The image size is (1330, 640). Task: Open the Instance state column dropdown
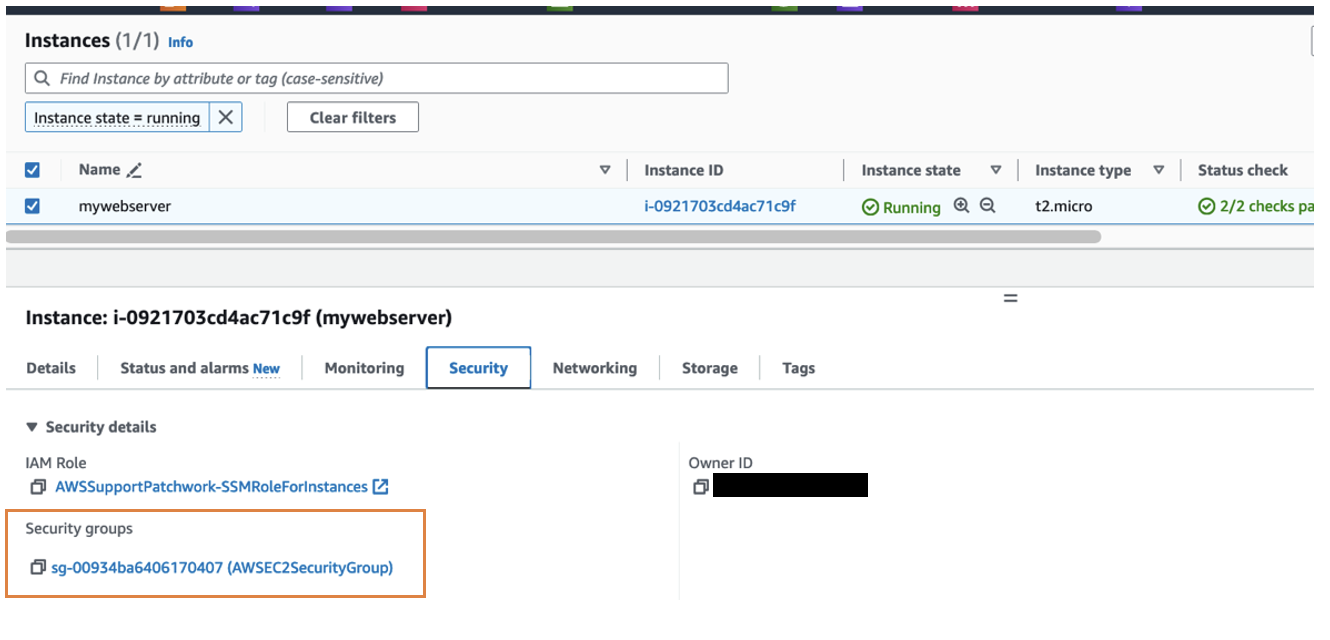click(x=997, y=169)
